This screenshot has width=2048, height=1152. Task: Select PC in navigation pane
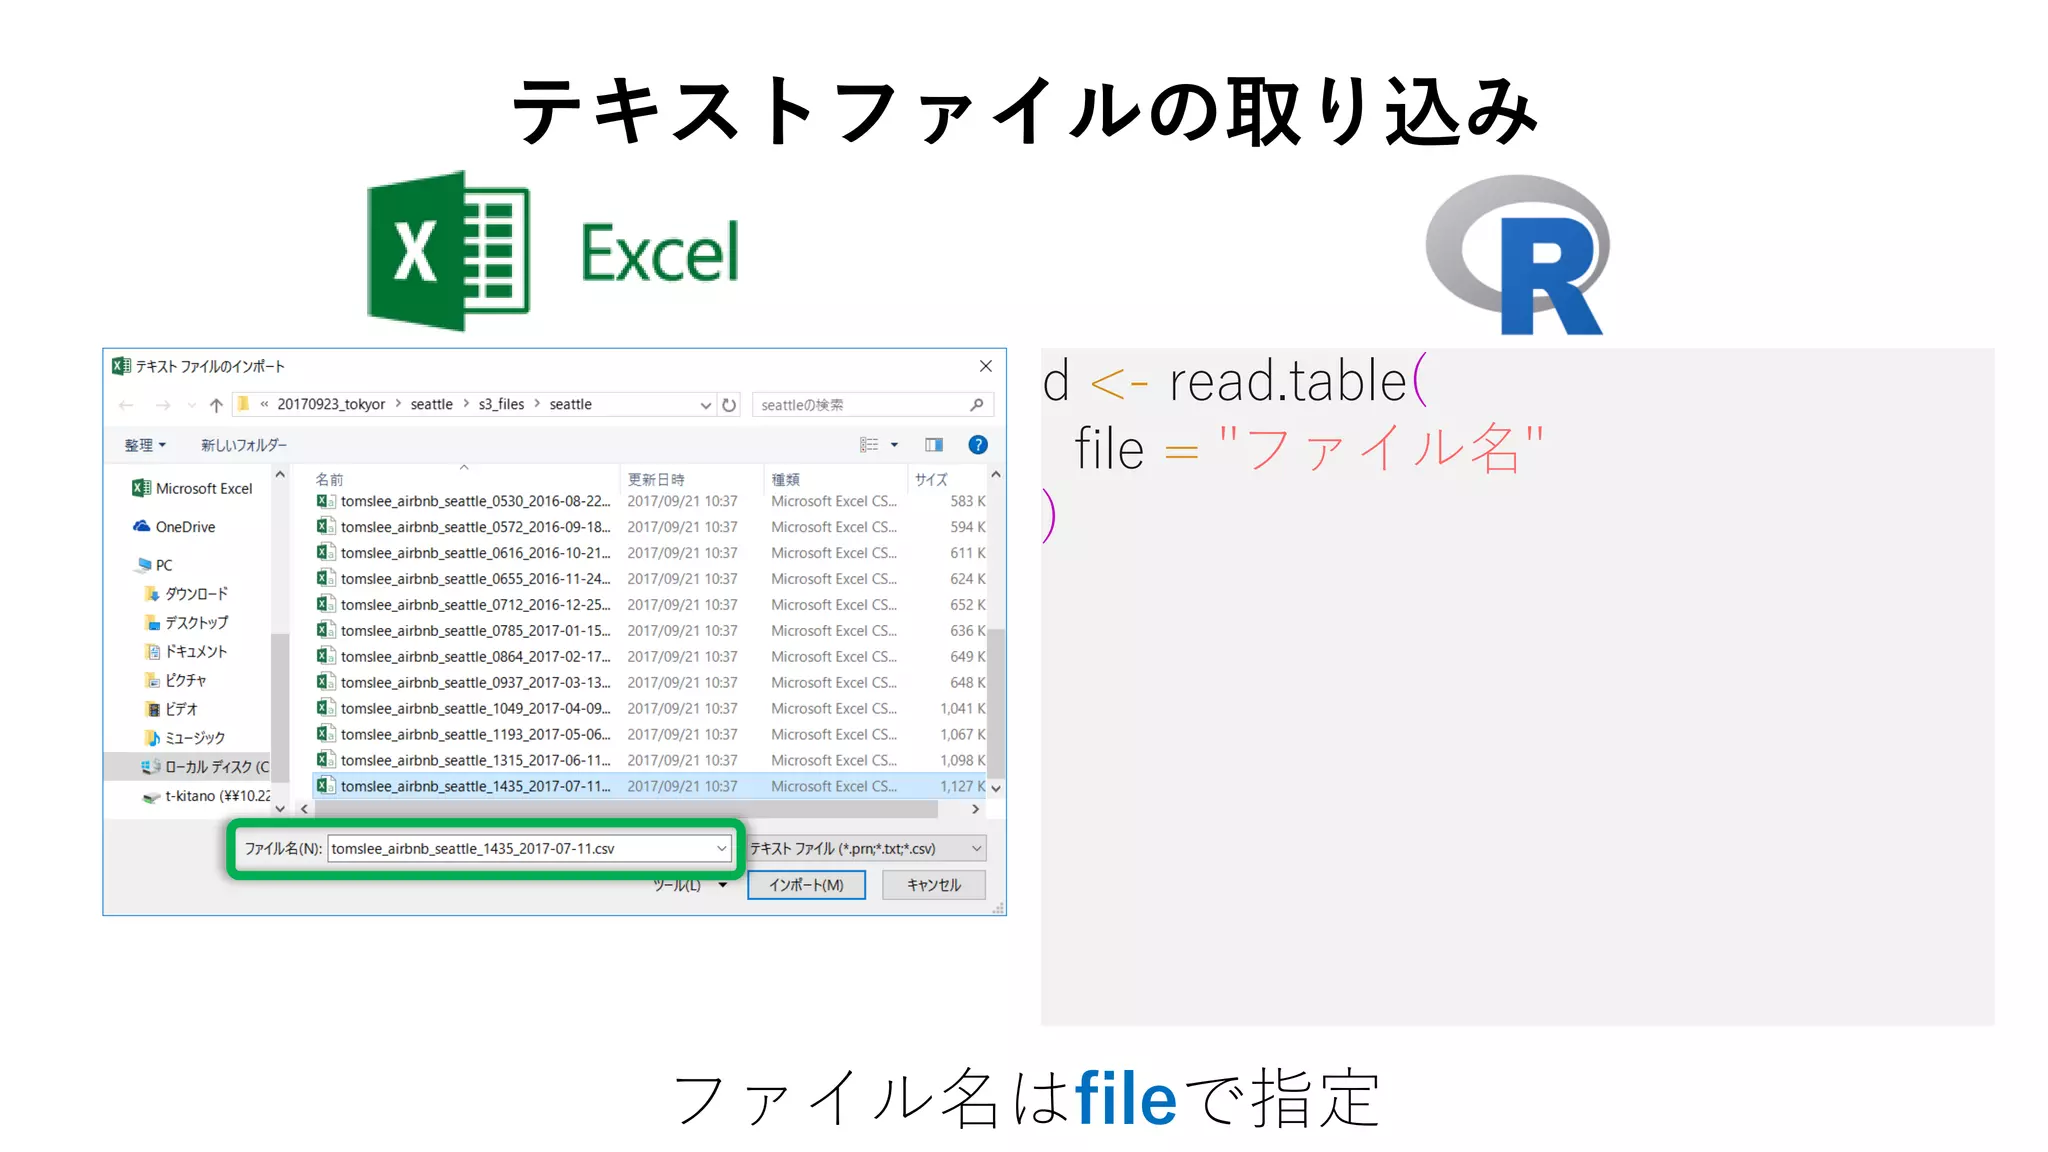[x=154, y=565]
